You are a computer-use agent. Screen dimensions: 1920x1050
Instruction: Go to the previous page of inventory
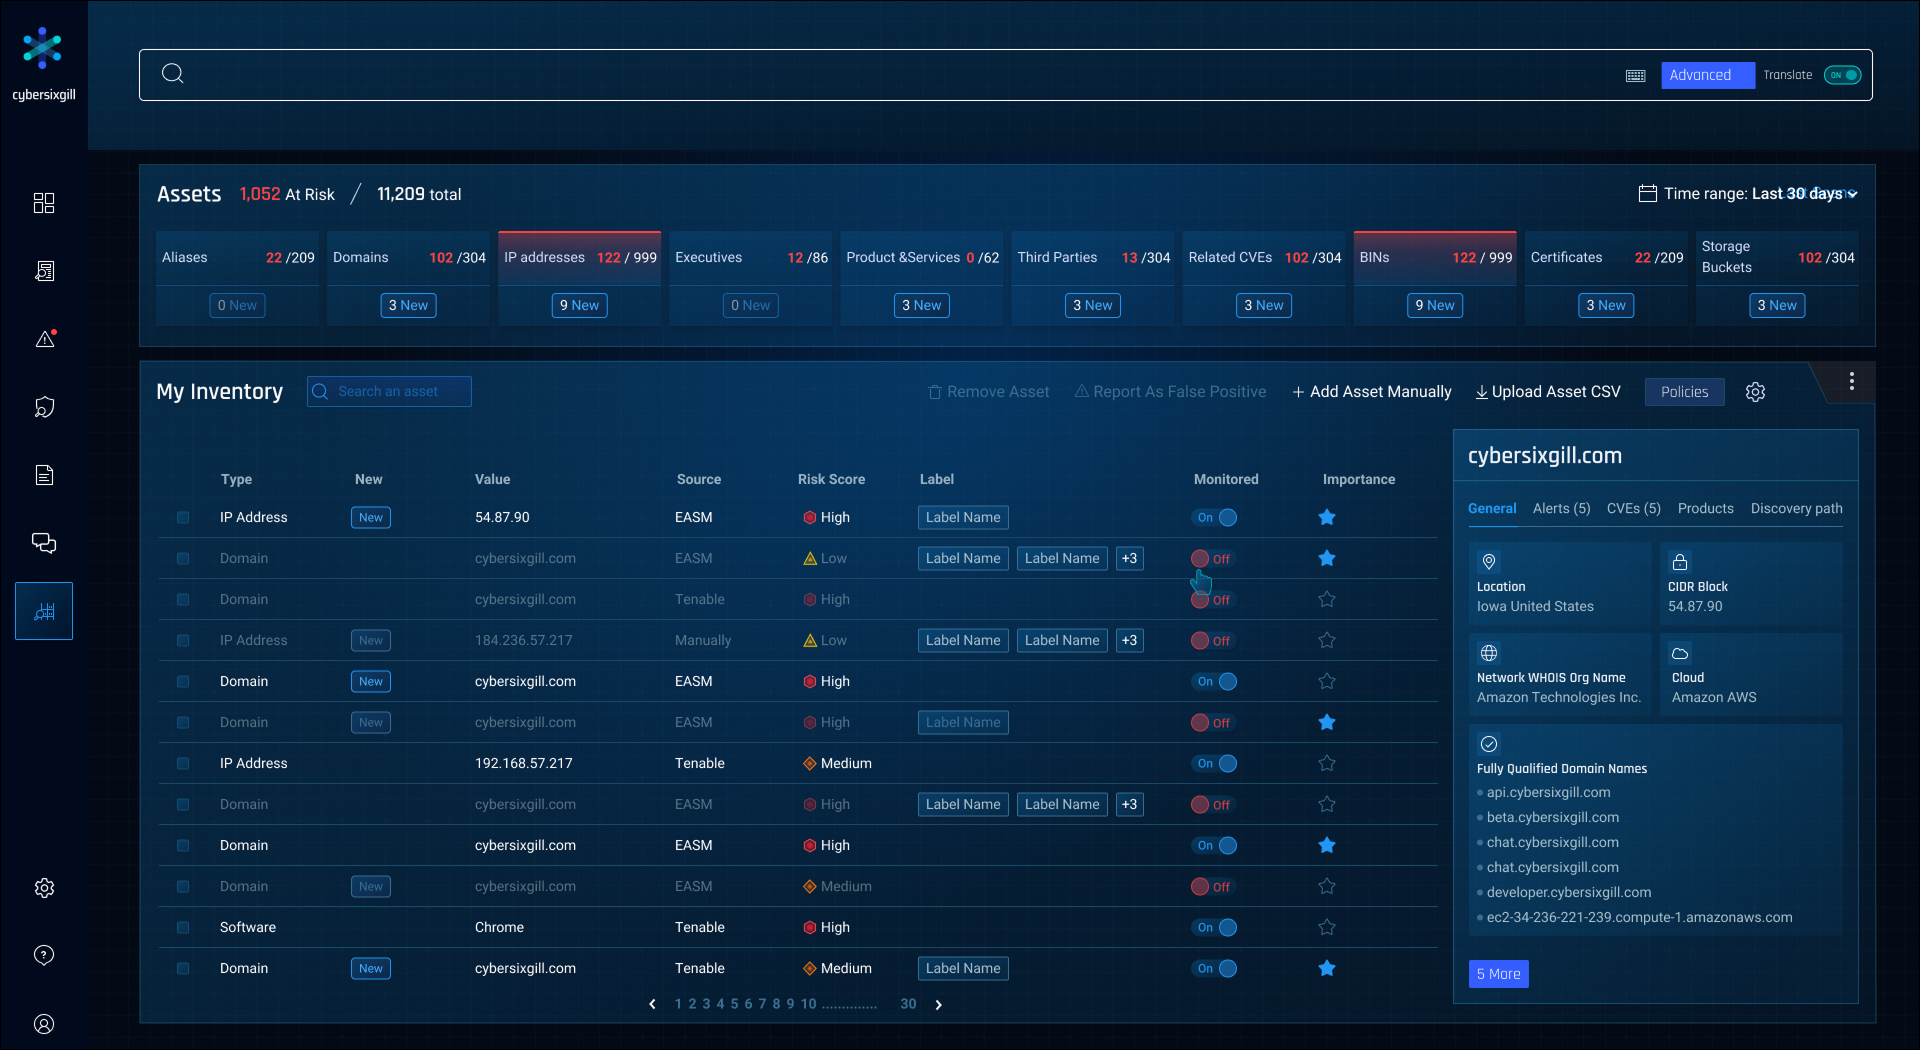tap(653, 1004)
